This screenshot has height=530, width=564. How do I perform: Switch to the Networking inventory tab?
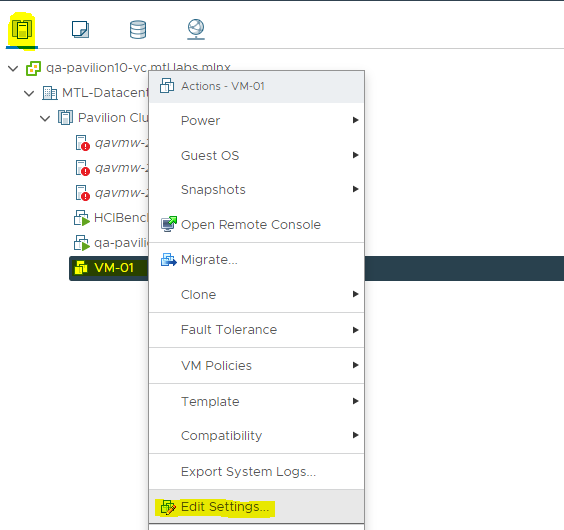tap(196, 29)
